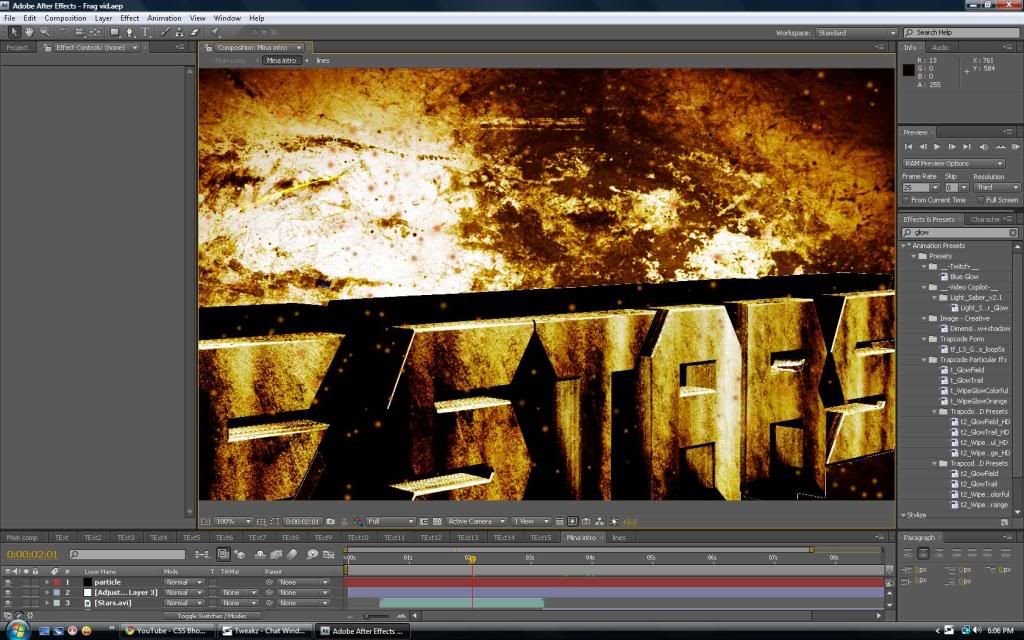Screen dimensions: 1024x640
Task: Expand the particle layer properties triangle
Action: point(47,582)
